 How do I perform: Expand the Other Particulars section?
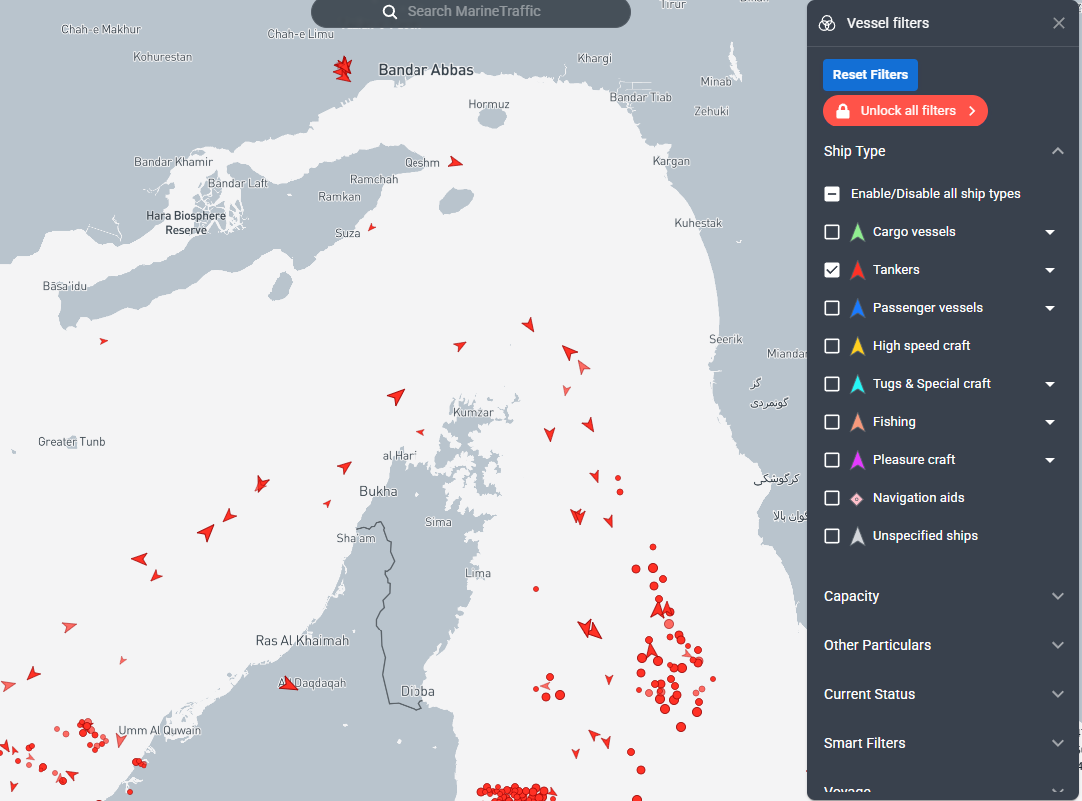coord(943,645)
